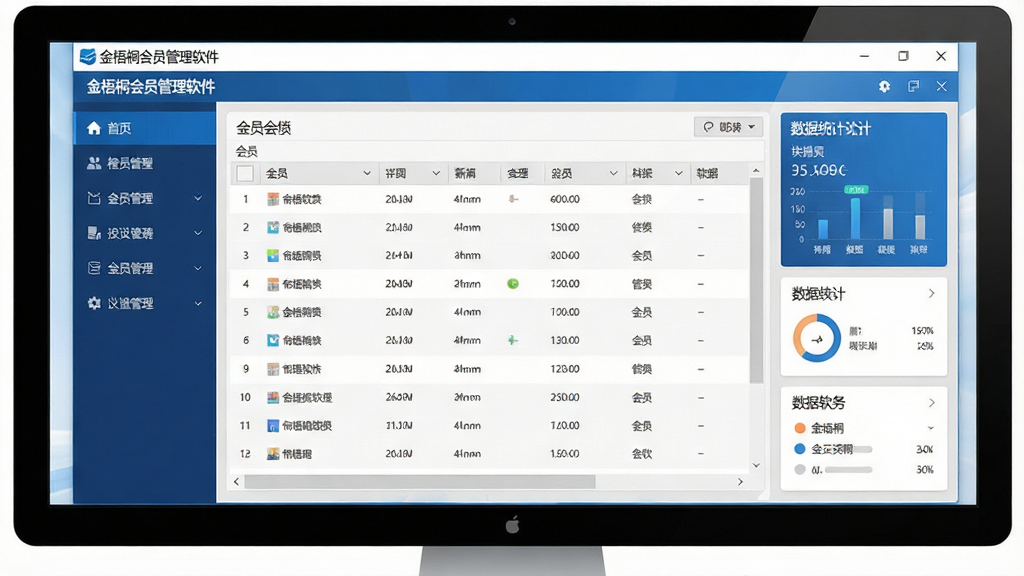
Task: Click the member avatar icon in row 4
Action: pyautogui.click(x=273, y=284)
